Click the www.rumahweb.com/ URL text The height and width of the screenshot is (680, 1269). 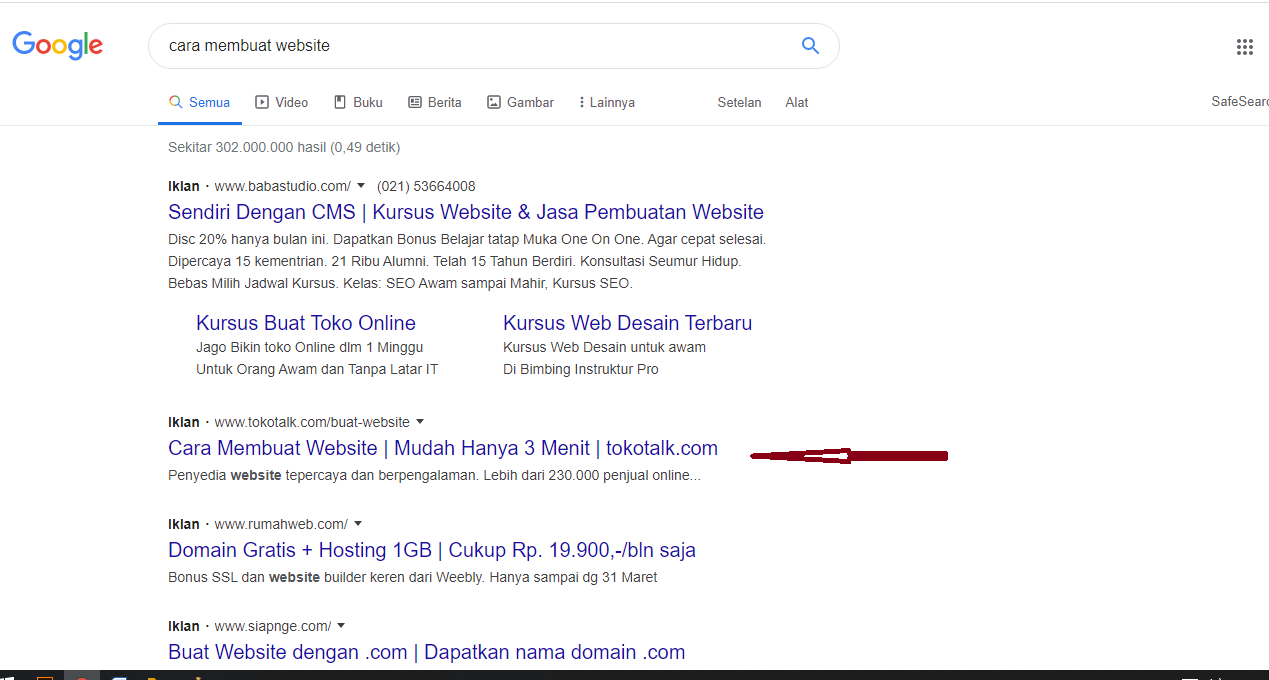point(281,524)
